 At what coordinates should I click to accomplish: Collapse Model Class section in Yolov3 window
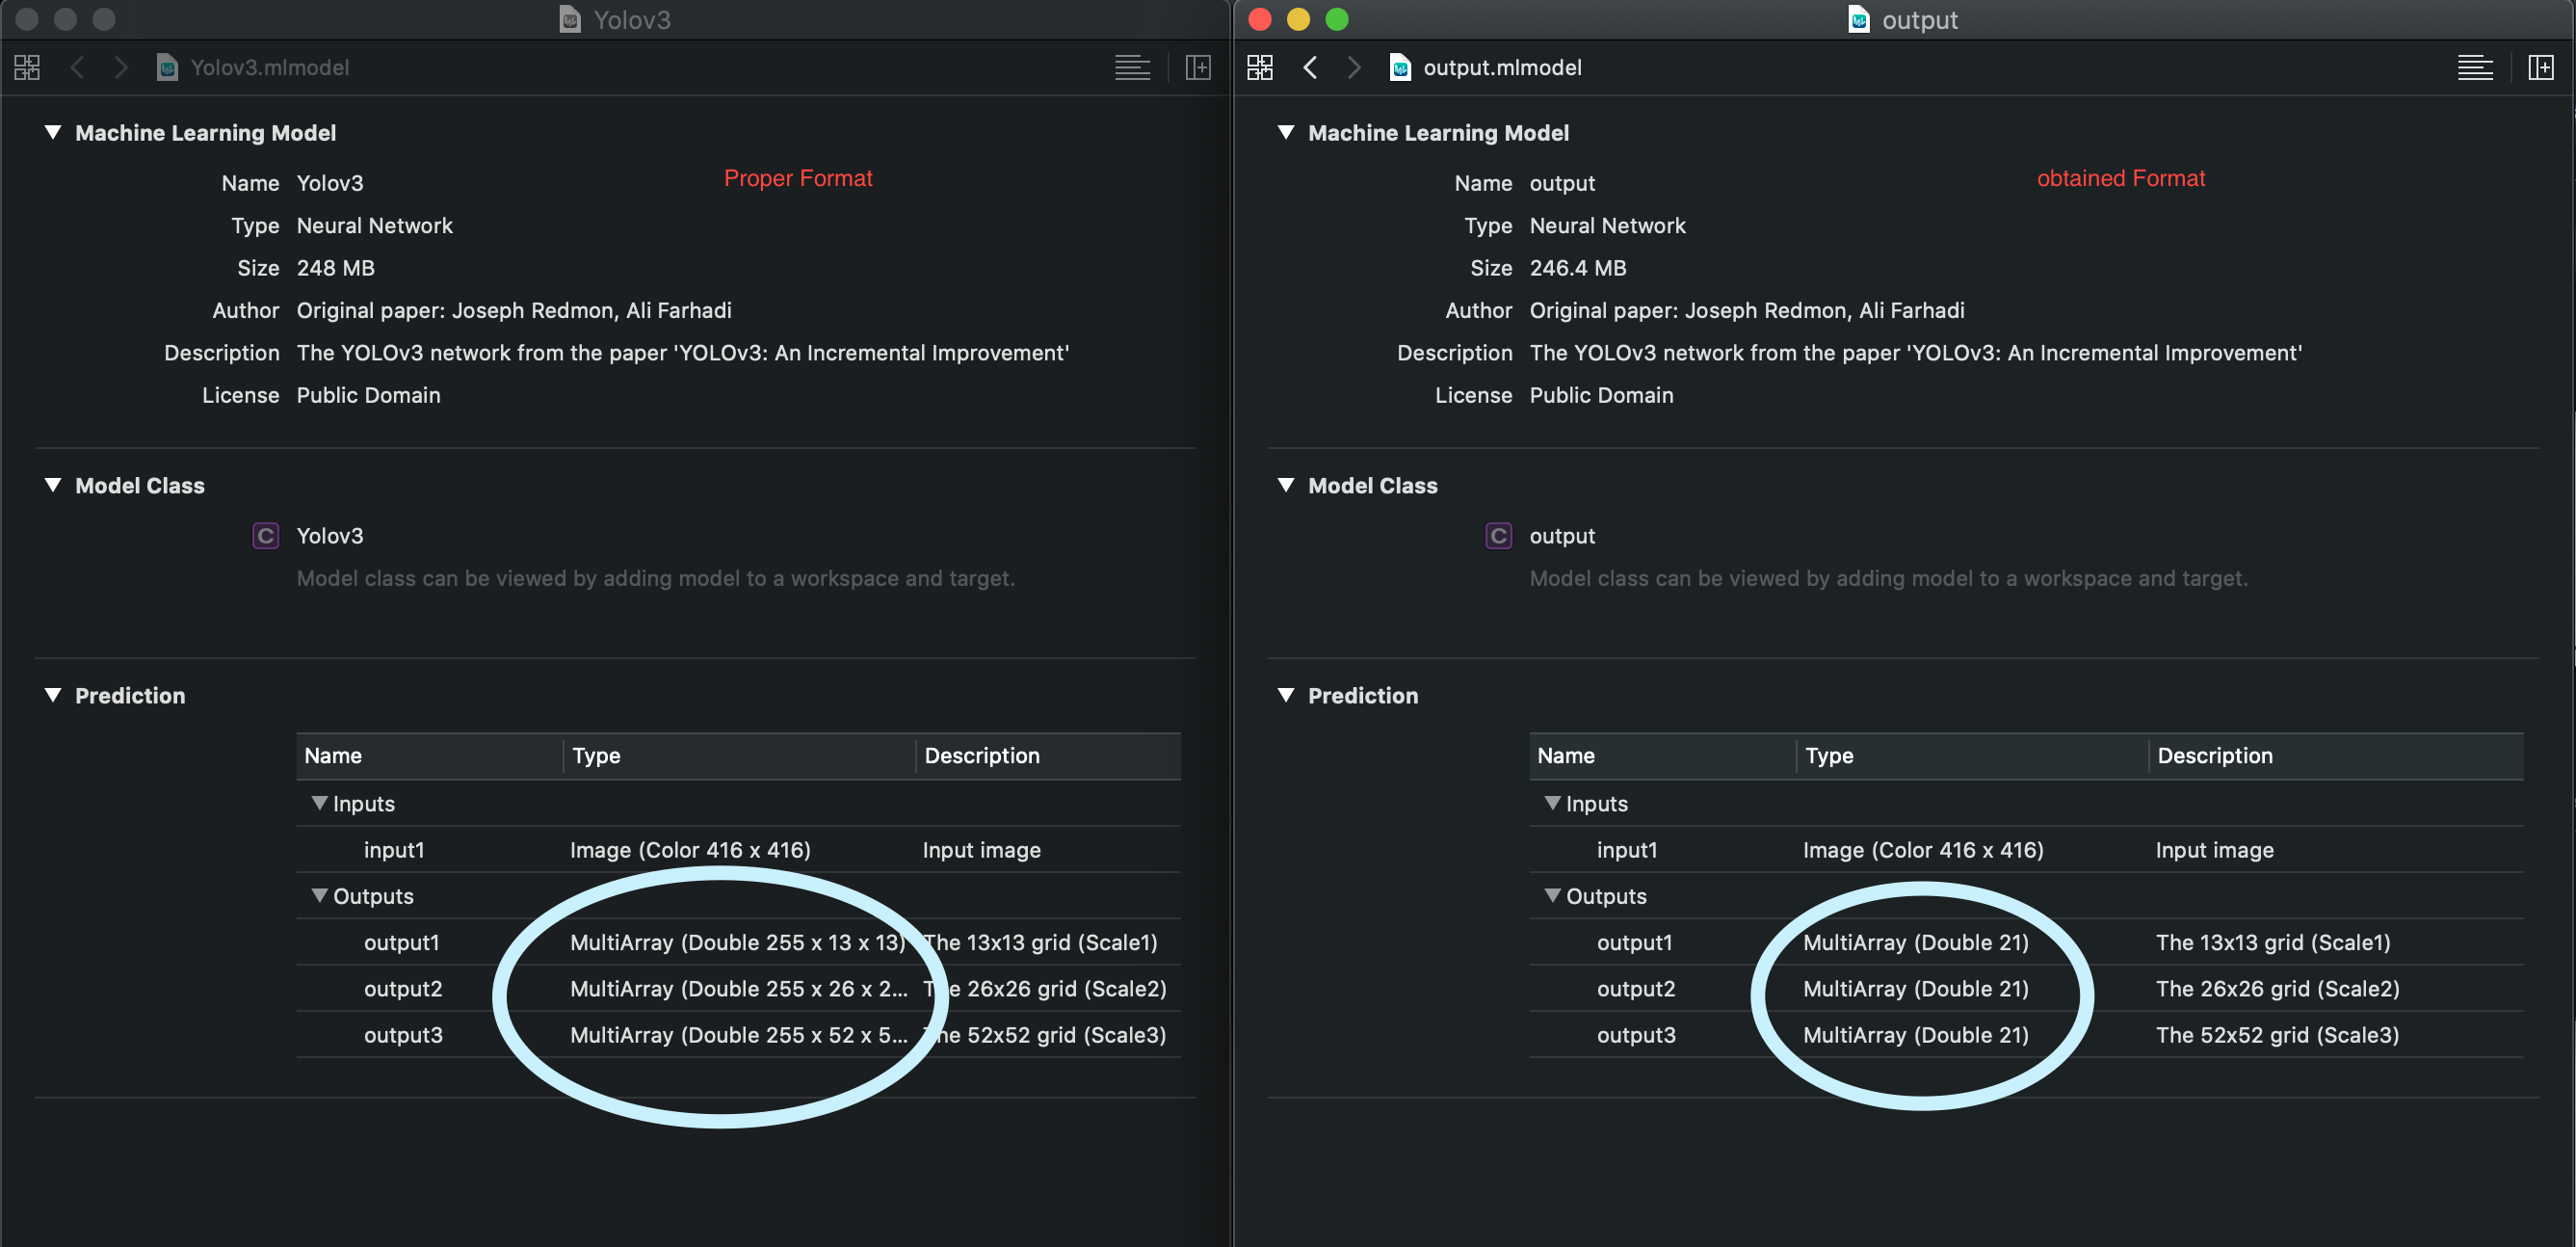(x=53, y=486)
